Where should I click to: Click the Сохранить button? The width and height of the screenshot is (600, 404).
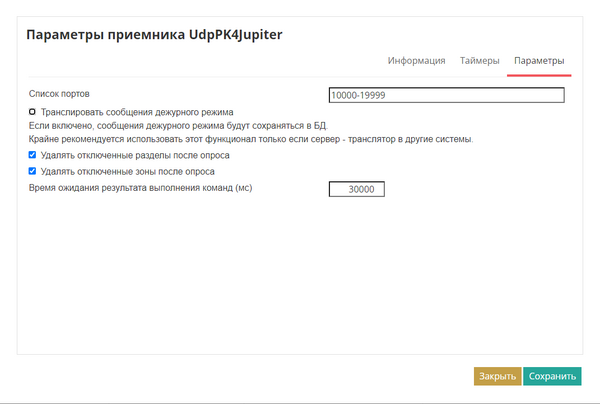point(553,376)
